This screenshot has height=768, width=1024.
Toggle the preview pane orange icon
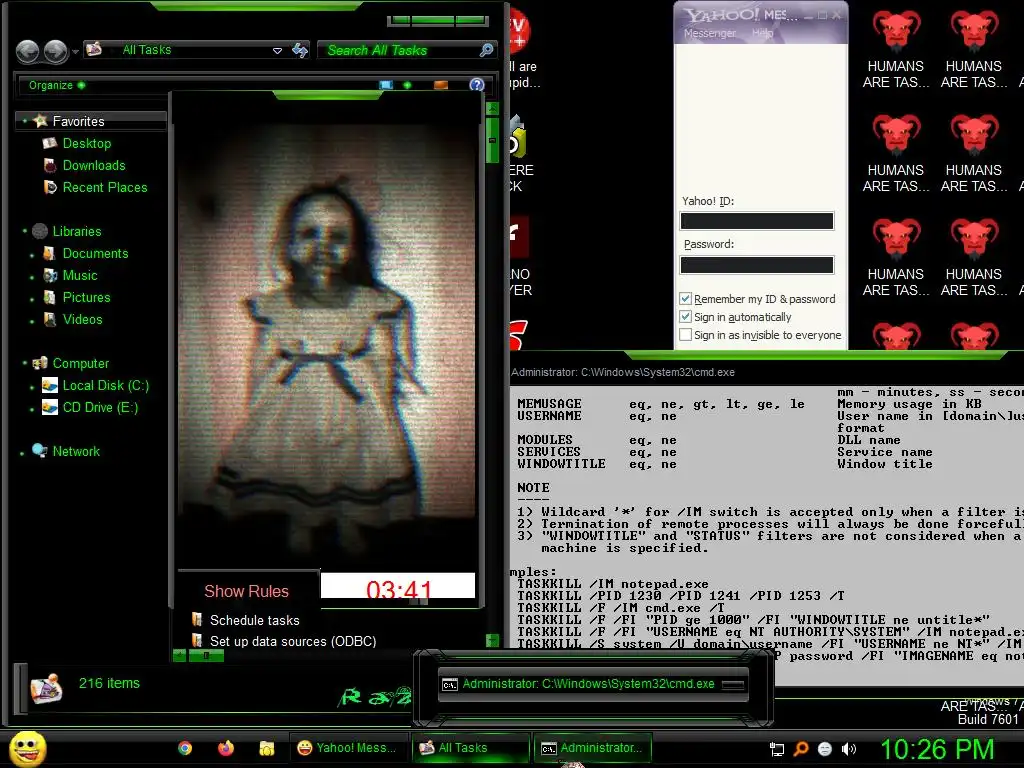coord(441,85)
